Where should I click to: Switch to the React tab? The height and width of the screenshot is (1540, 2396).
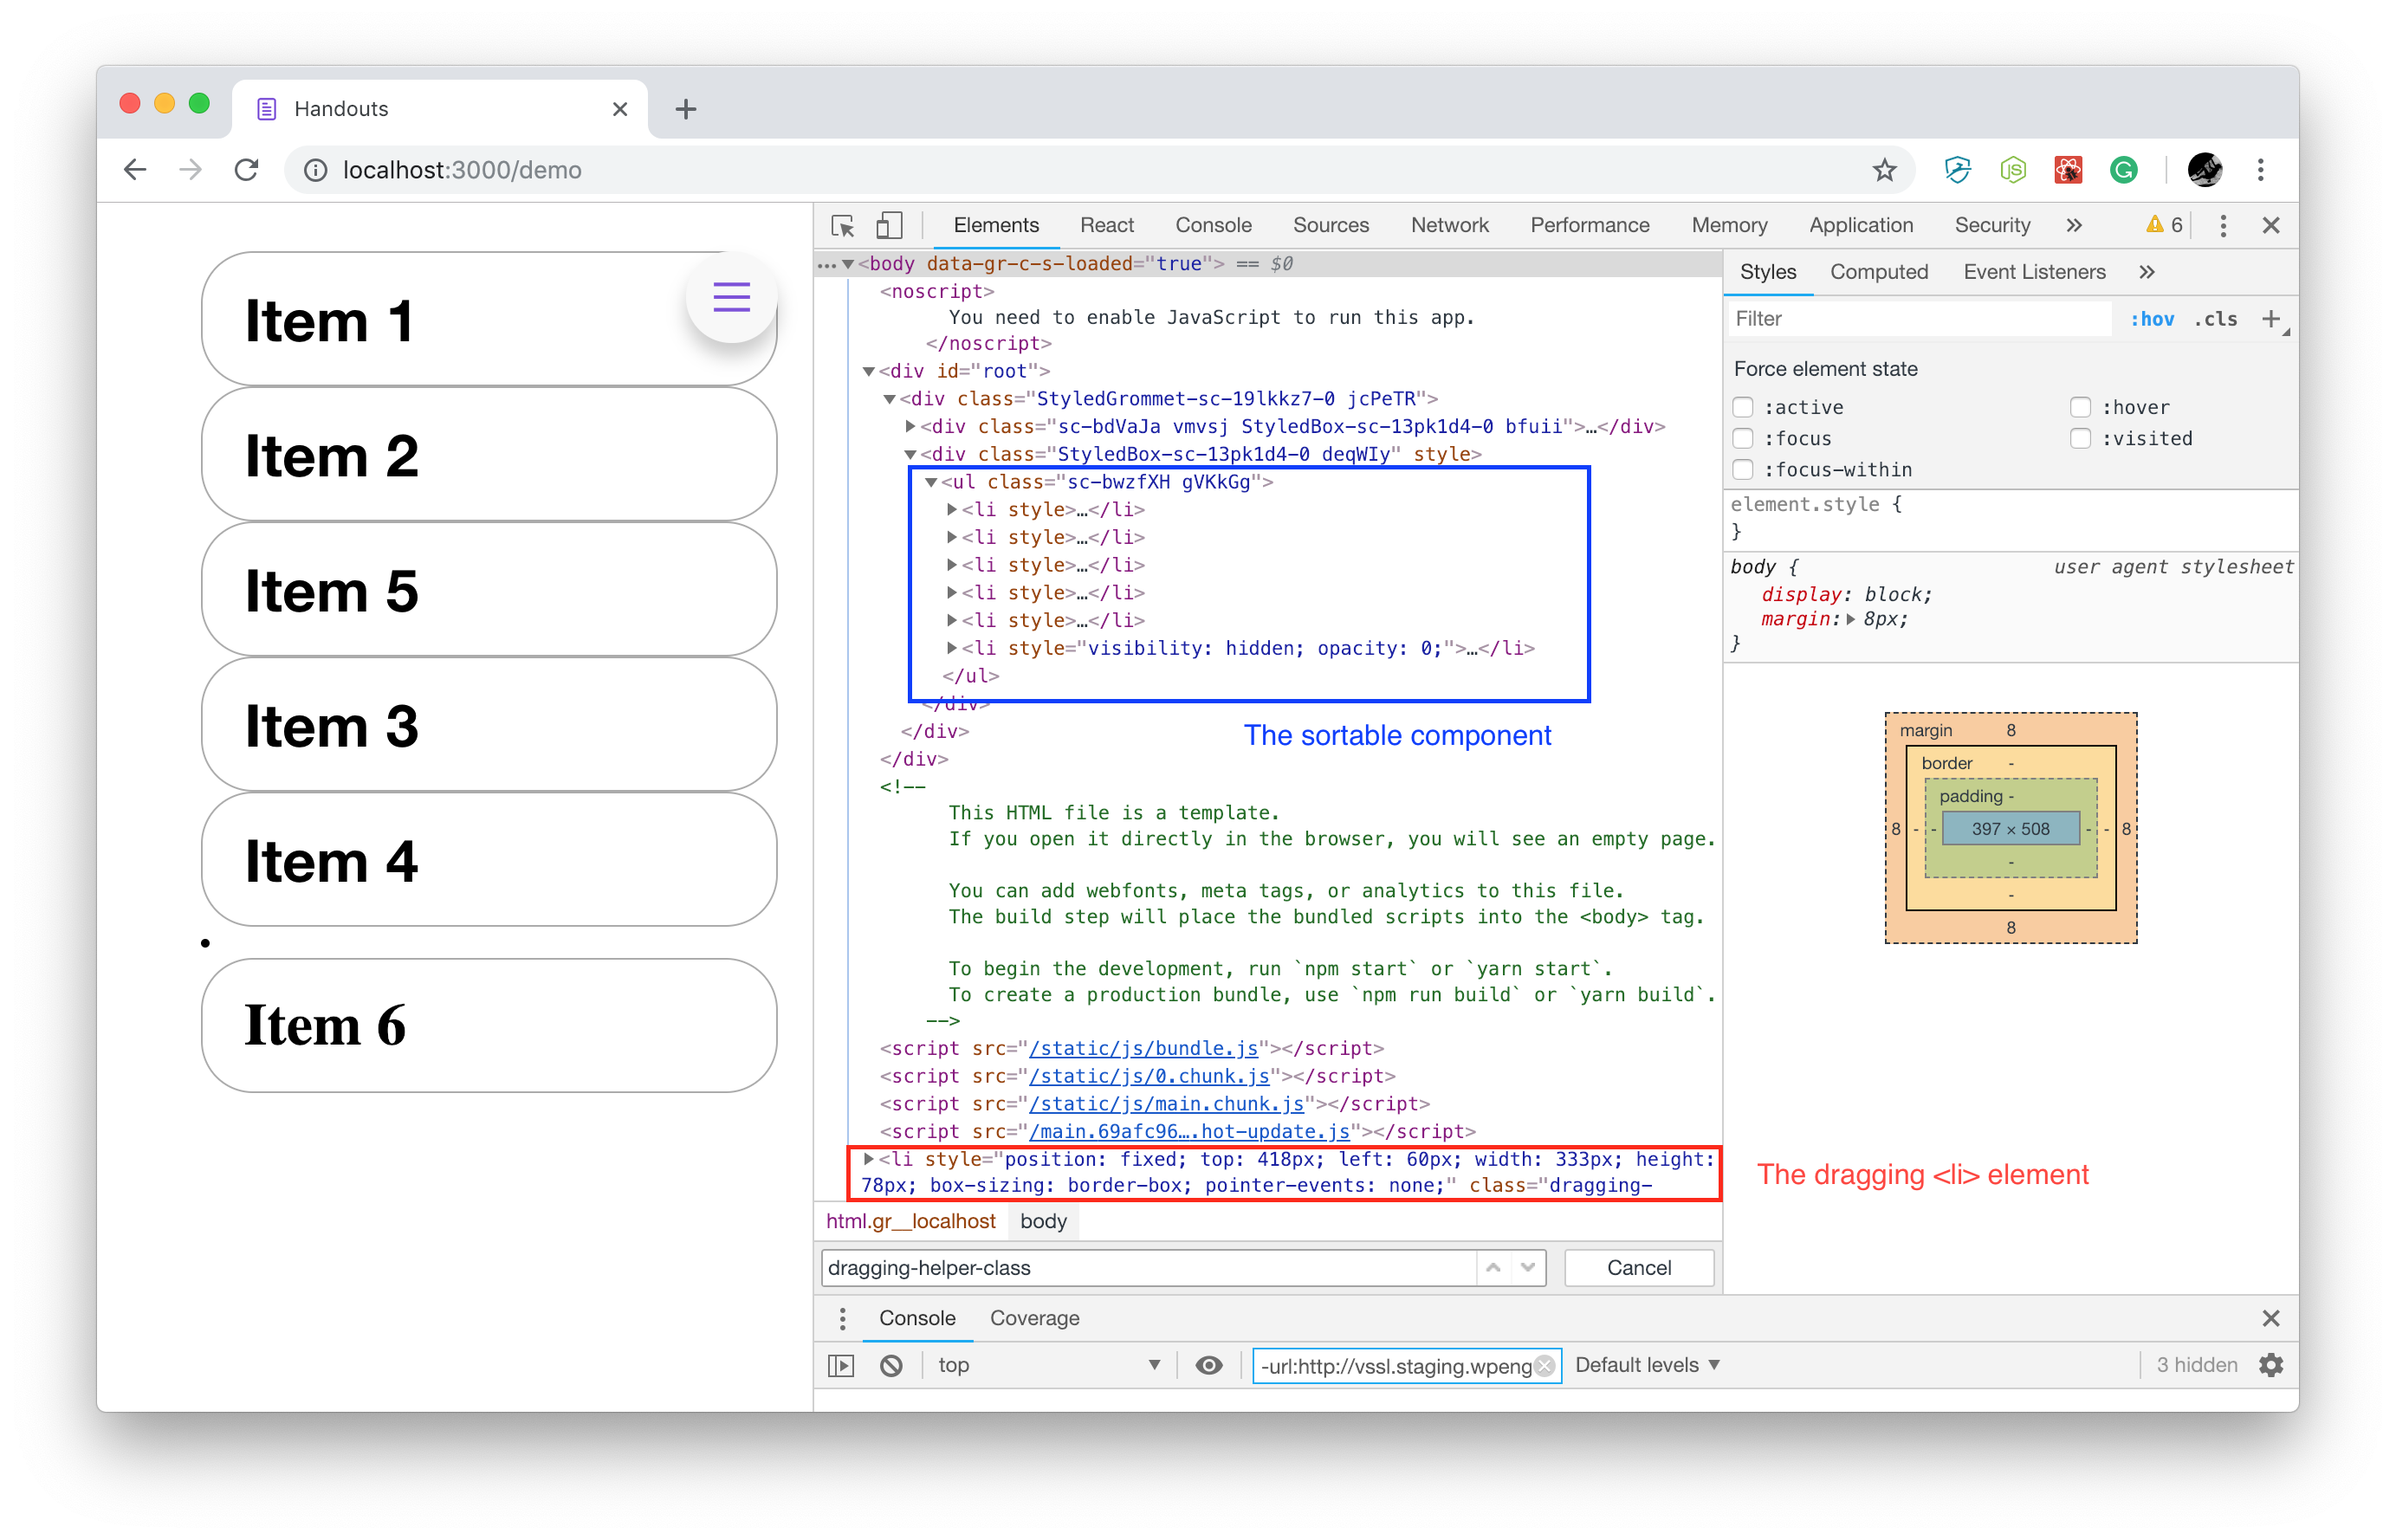pos(1106,225)
